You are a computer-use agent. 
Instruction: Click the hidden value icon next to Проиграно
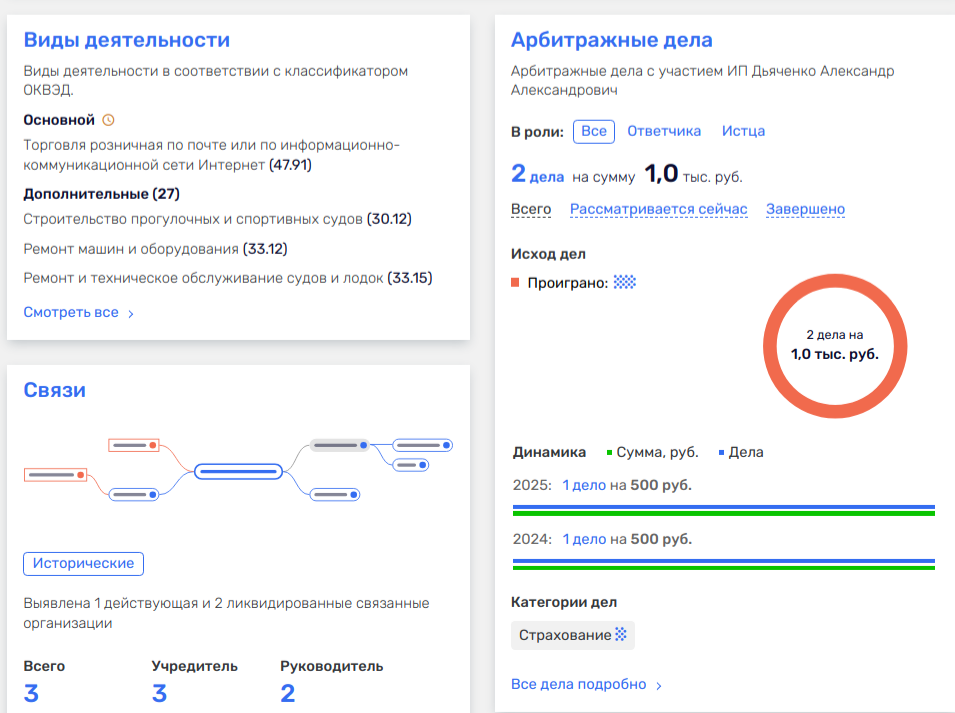(x=624, y=283)
